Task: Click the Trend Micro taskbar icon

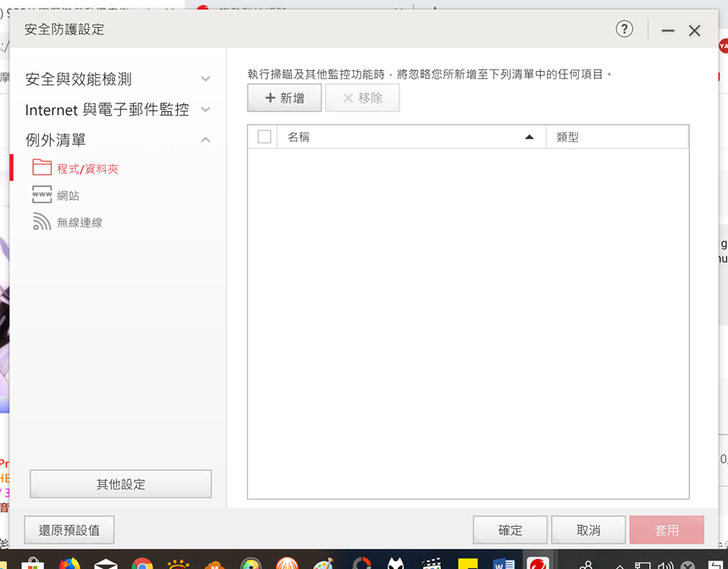Action: pyautogui.click(x=539, y=563)
